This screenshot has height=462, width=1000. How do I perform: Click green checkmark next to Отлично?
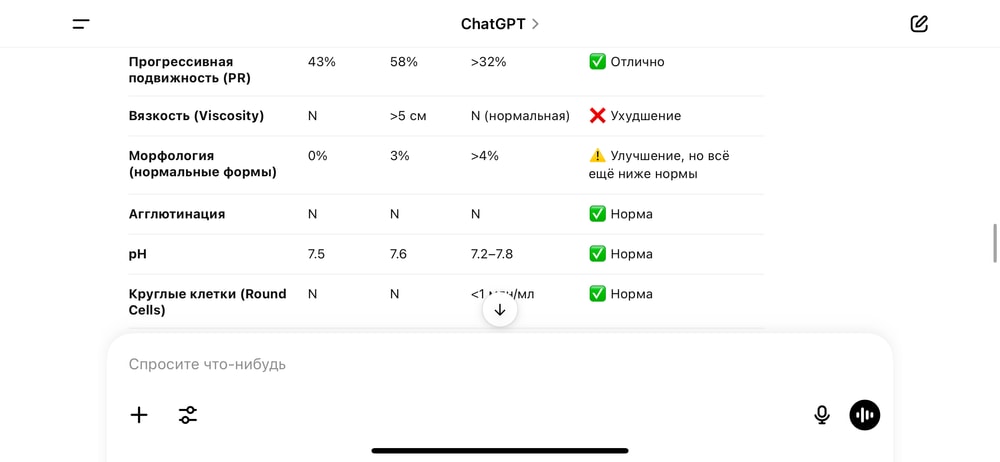[x=598, y=62]
